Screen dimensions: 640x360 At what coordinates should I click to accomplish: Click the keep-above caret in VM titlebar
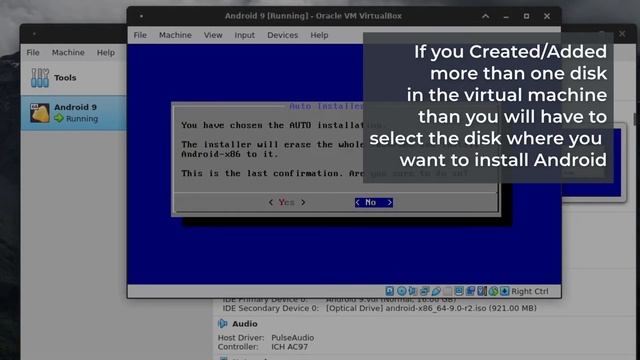[486, 16]
